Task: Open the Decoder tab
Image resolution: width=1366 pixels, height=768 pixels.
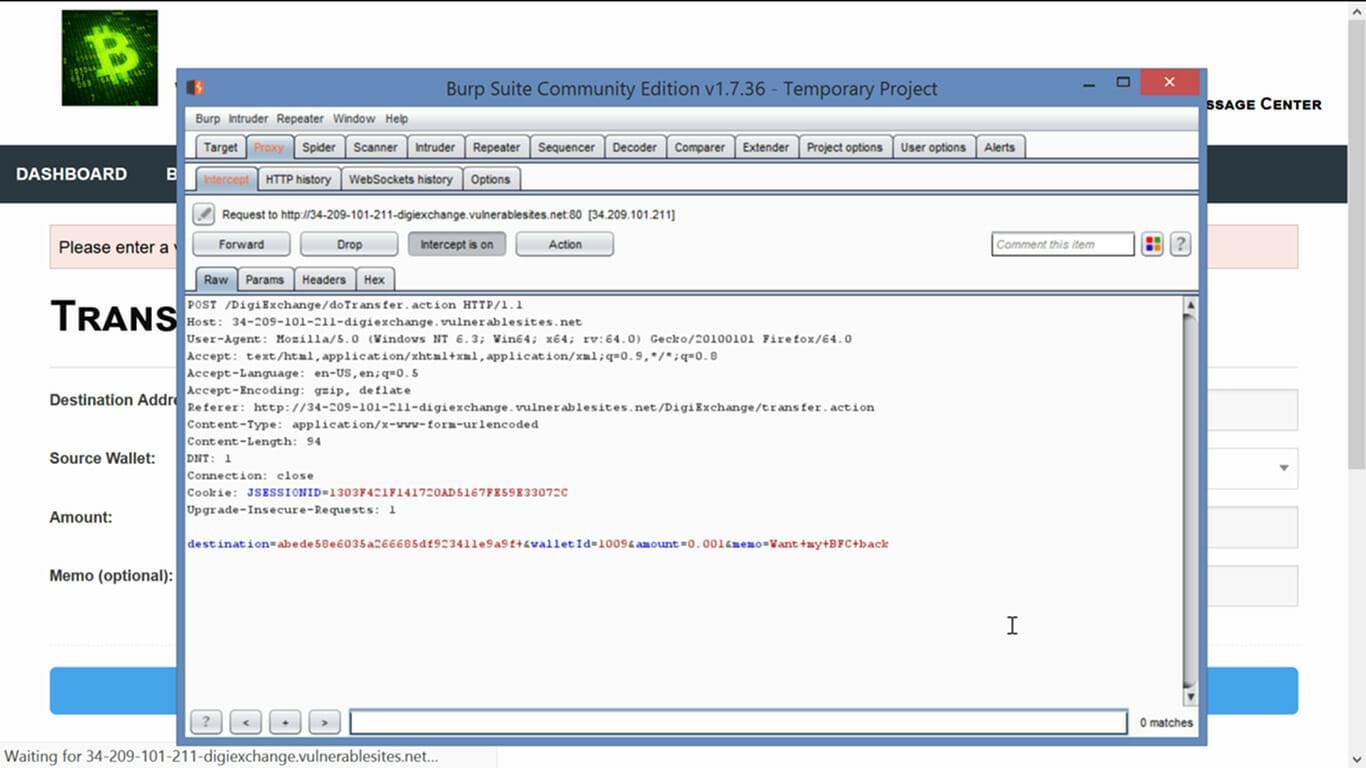Action: pyautogui.click(x=635, y=147)
